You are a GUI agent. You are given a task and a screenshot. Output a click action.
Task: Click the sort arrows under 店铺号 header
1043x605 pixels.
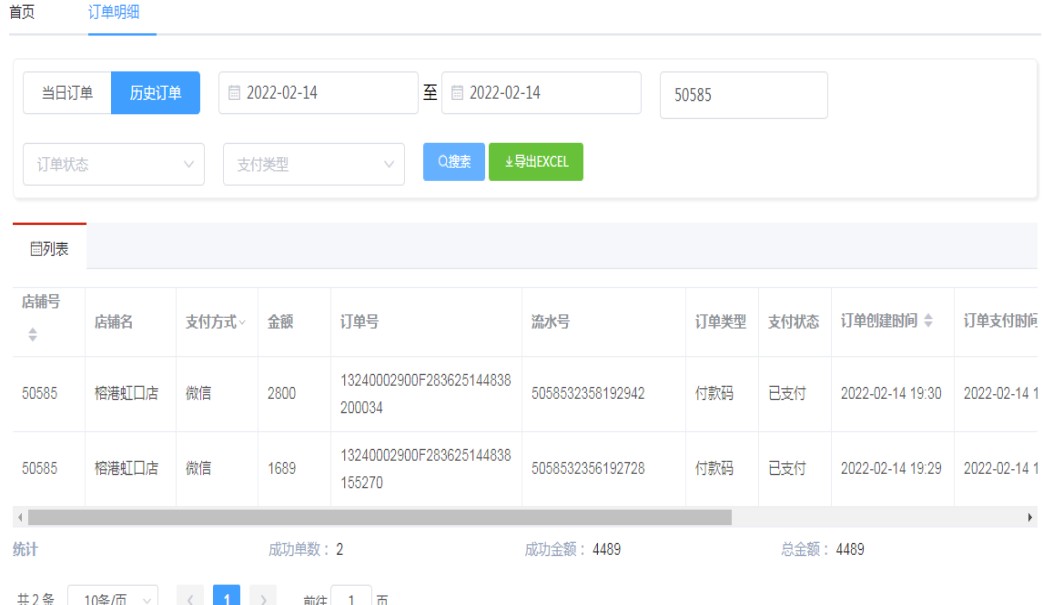[32, 337]
